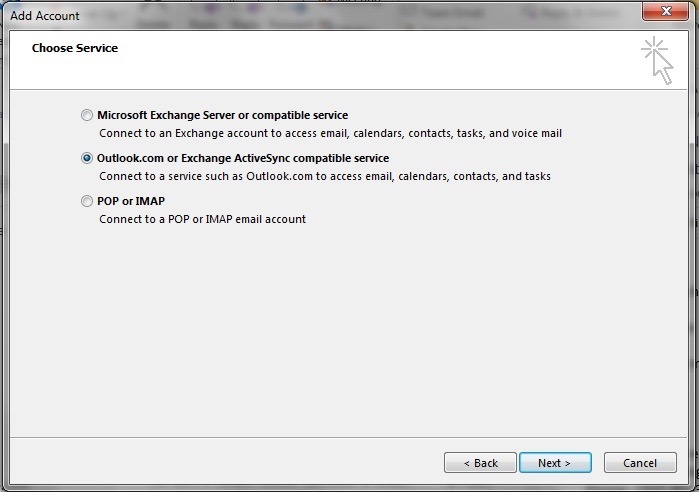The image size is (699, 492).
Task: Click 'Connect to an Exchange account' description text
Action: point(330,133)
